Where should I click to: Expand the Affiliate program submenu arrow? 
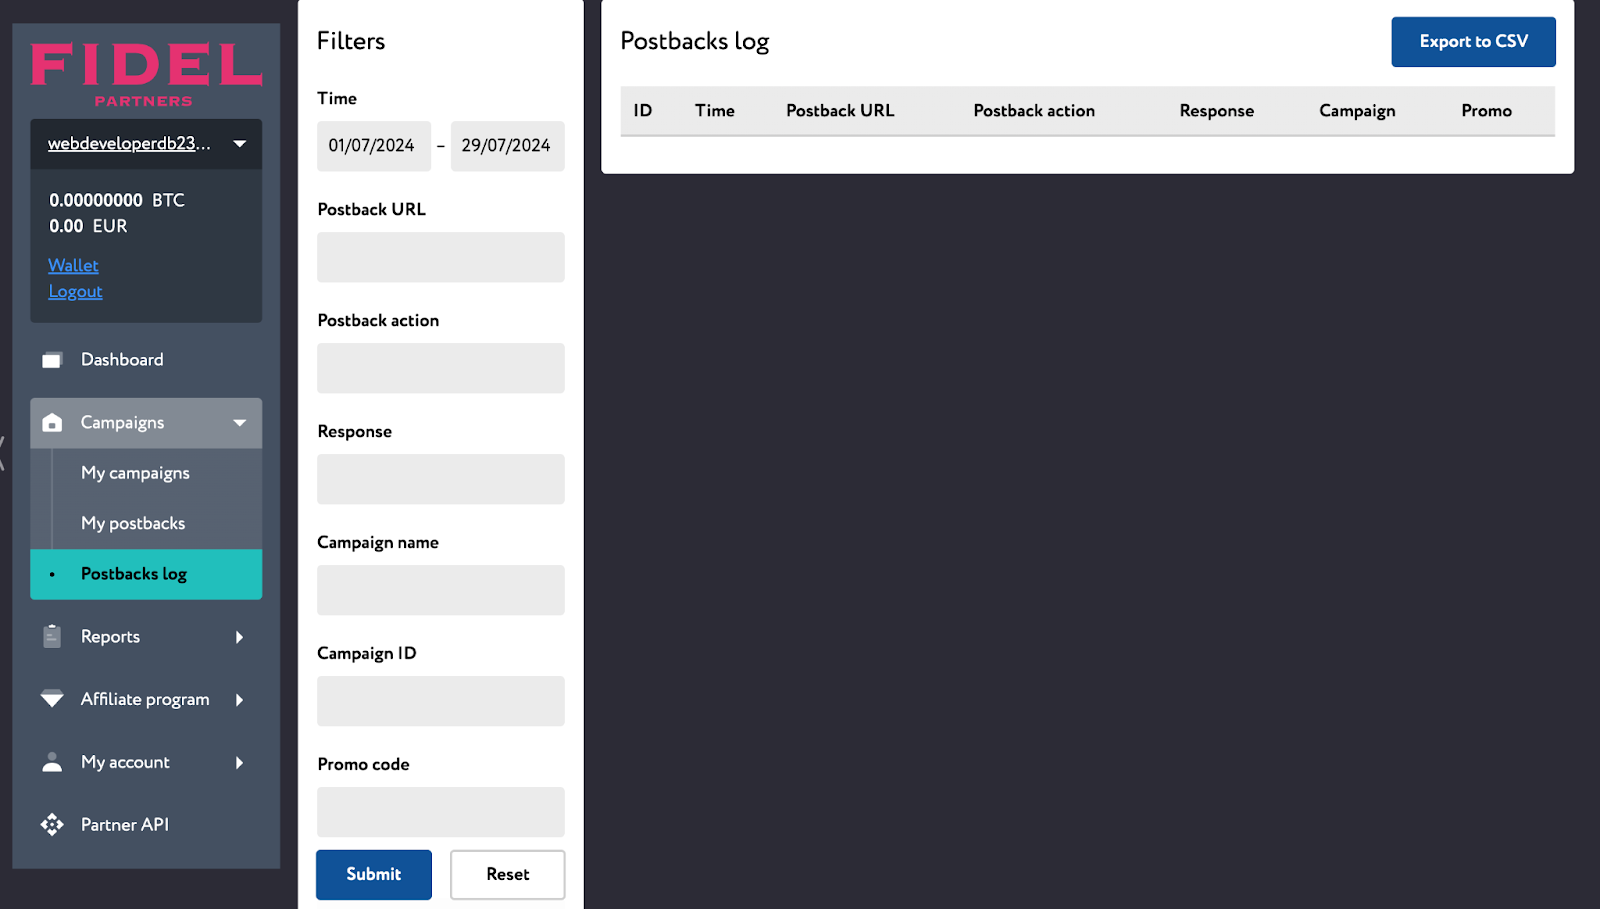pyautogui.click(x=239, y=700)
